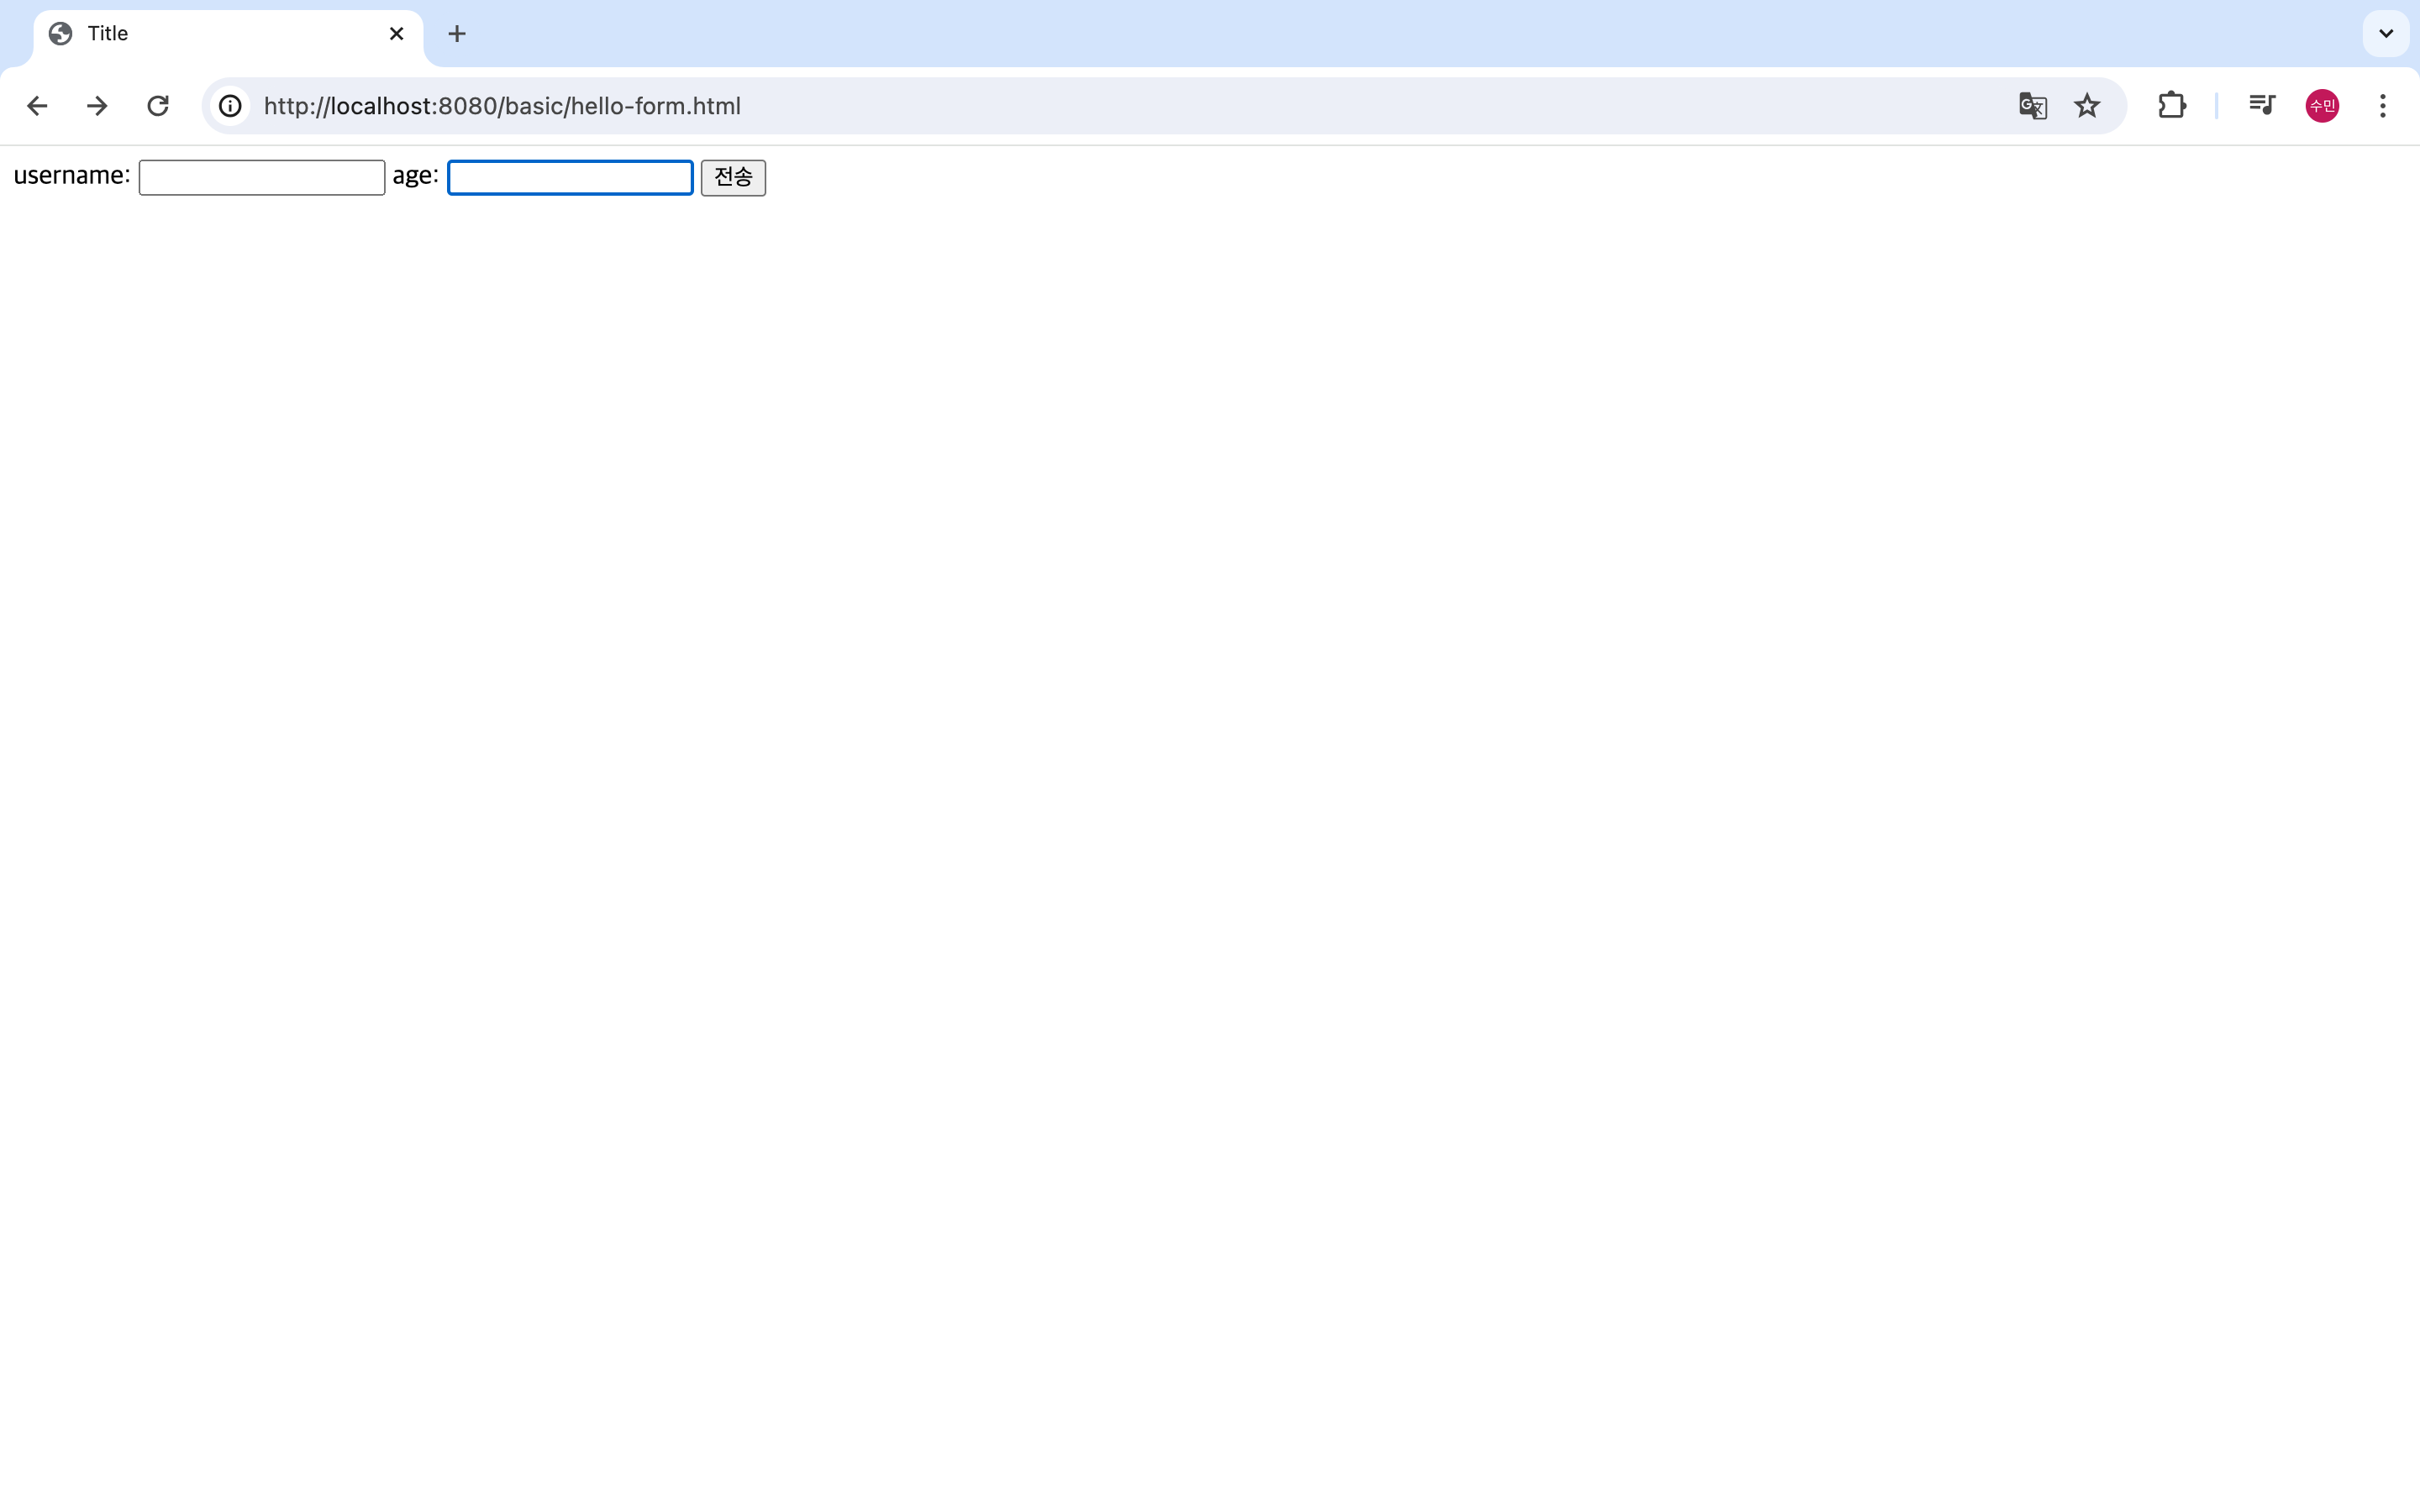Click the username label text
Screen dimensions: 2420x1512
click(x=71, y=176)
